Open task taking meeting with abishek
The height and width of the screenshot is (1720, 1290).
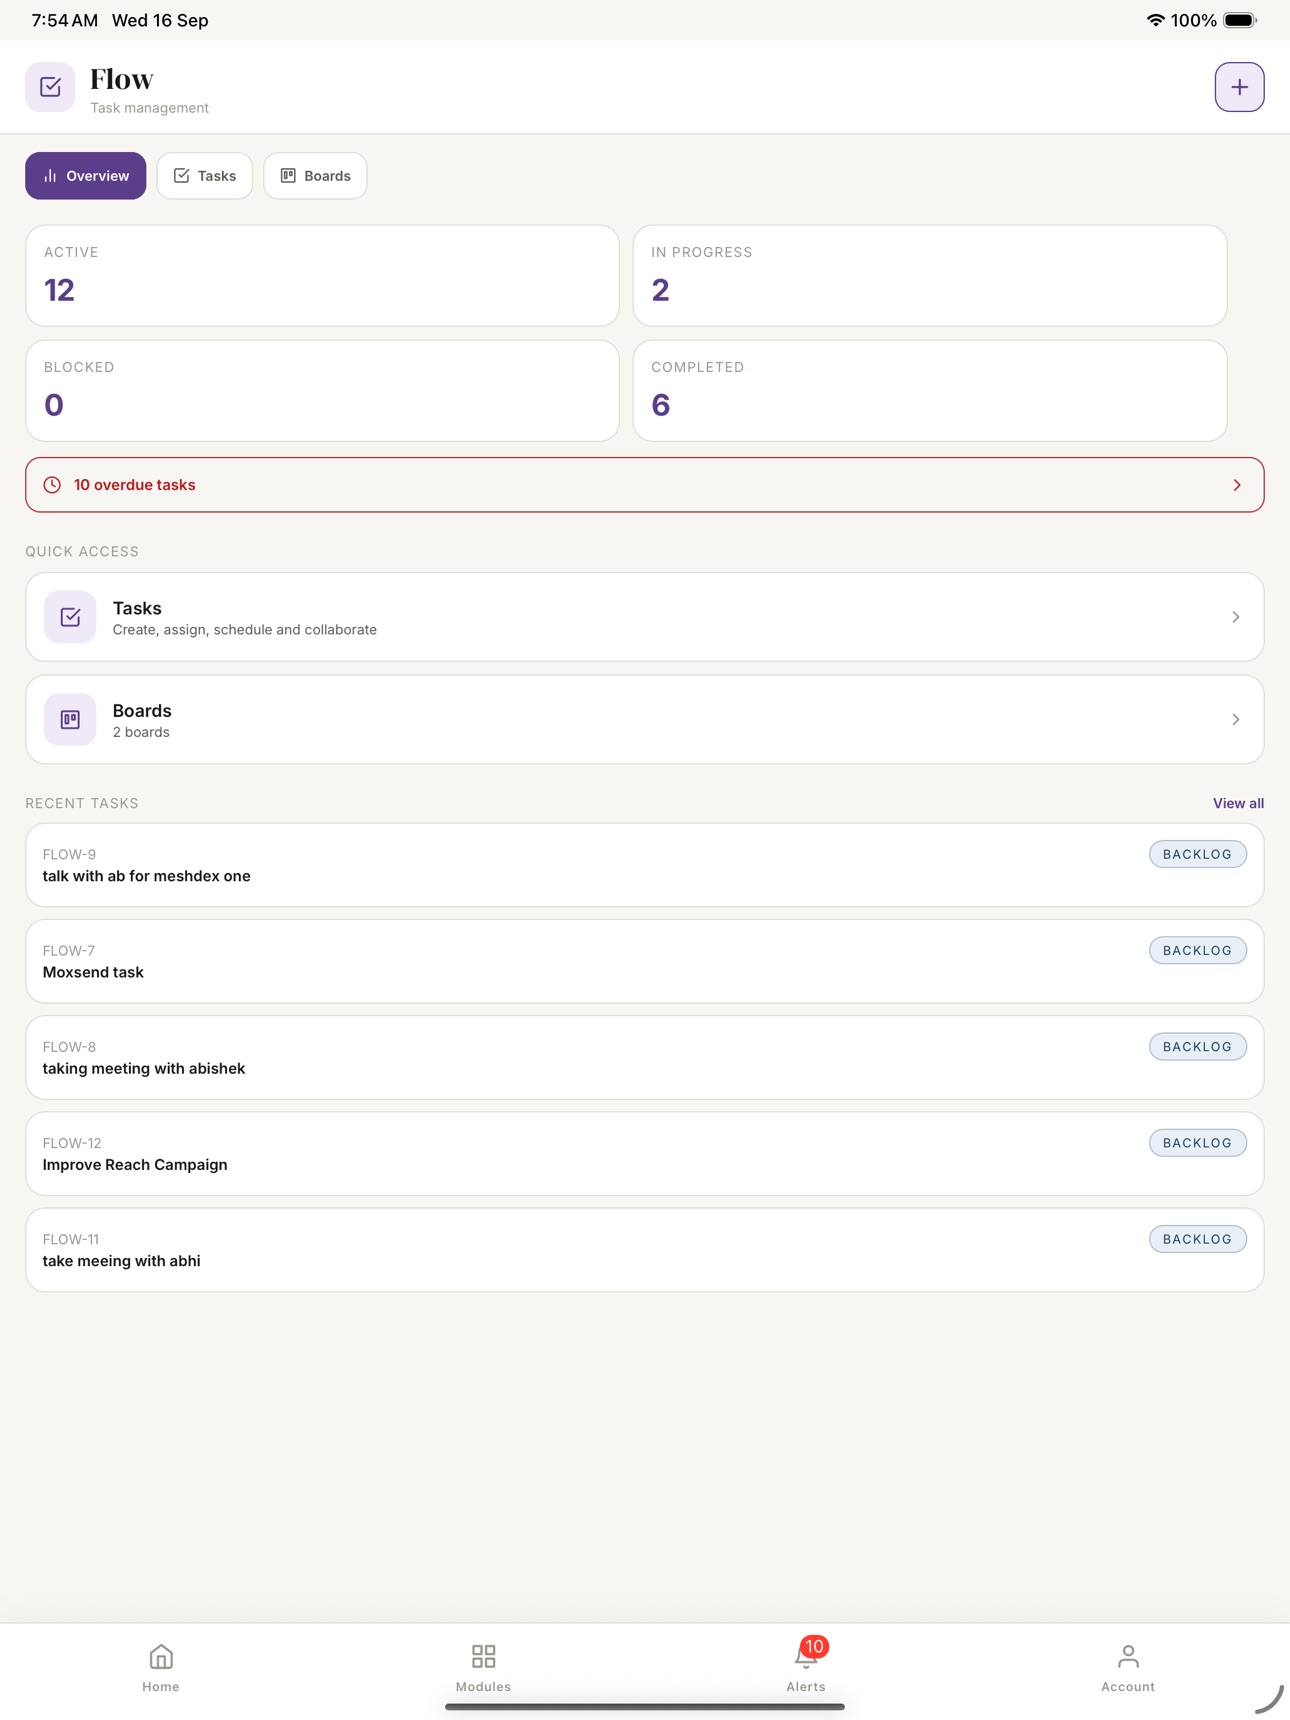coord(645,1057)
